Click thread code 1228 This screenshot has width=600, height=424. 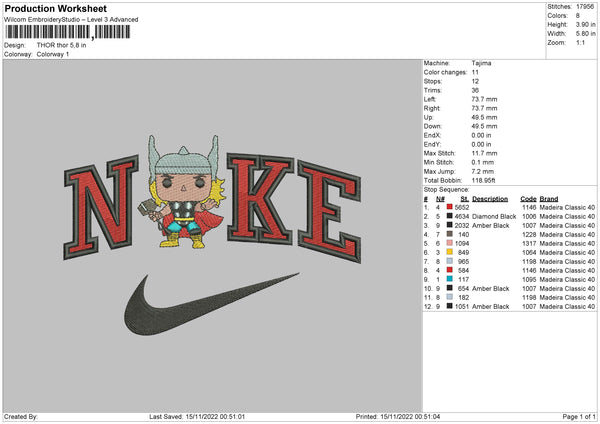coord(529,235)
